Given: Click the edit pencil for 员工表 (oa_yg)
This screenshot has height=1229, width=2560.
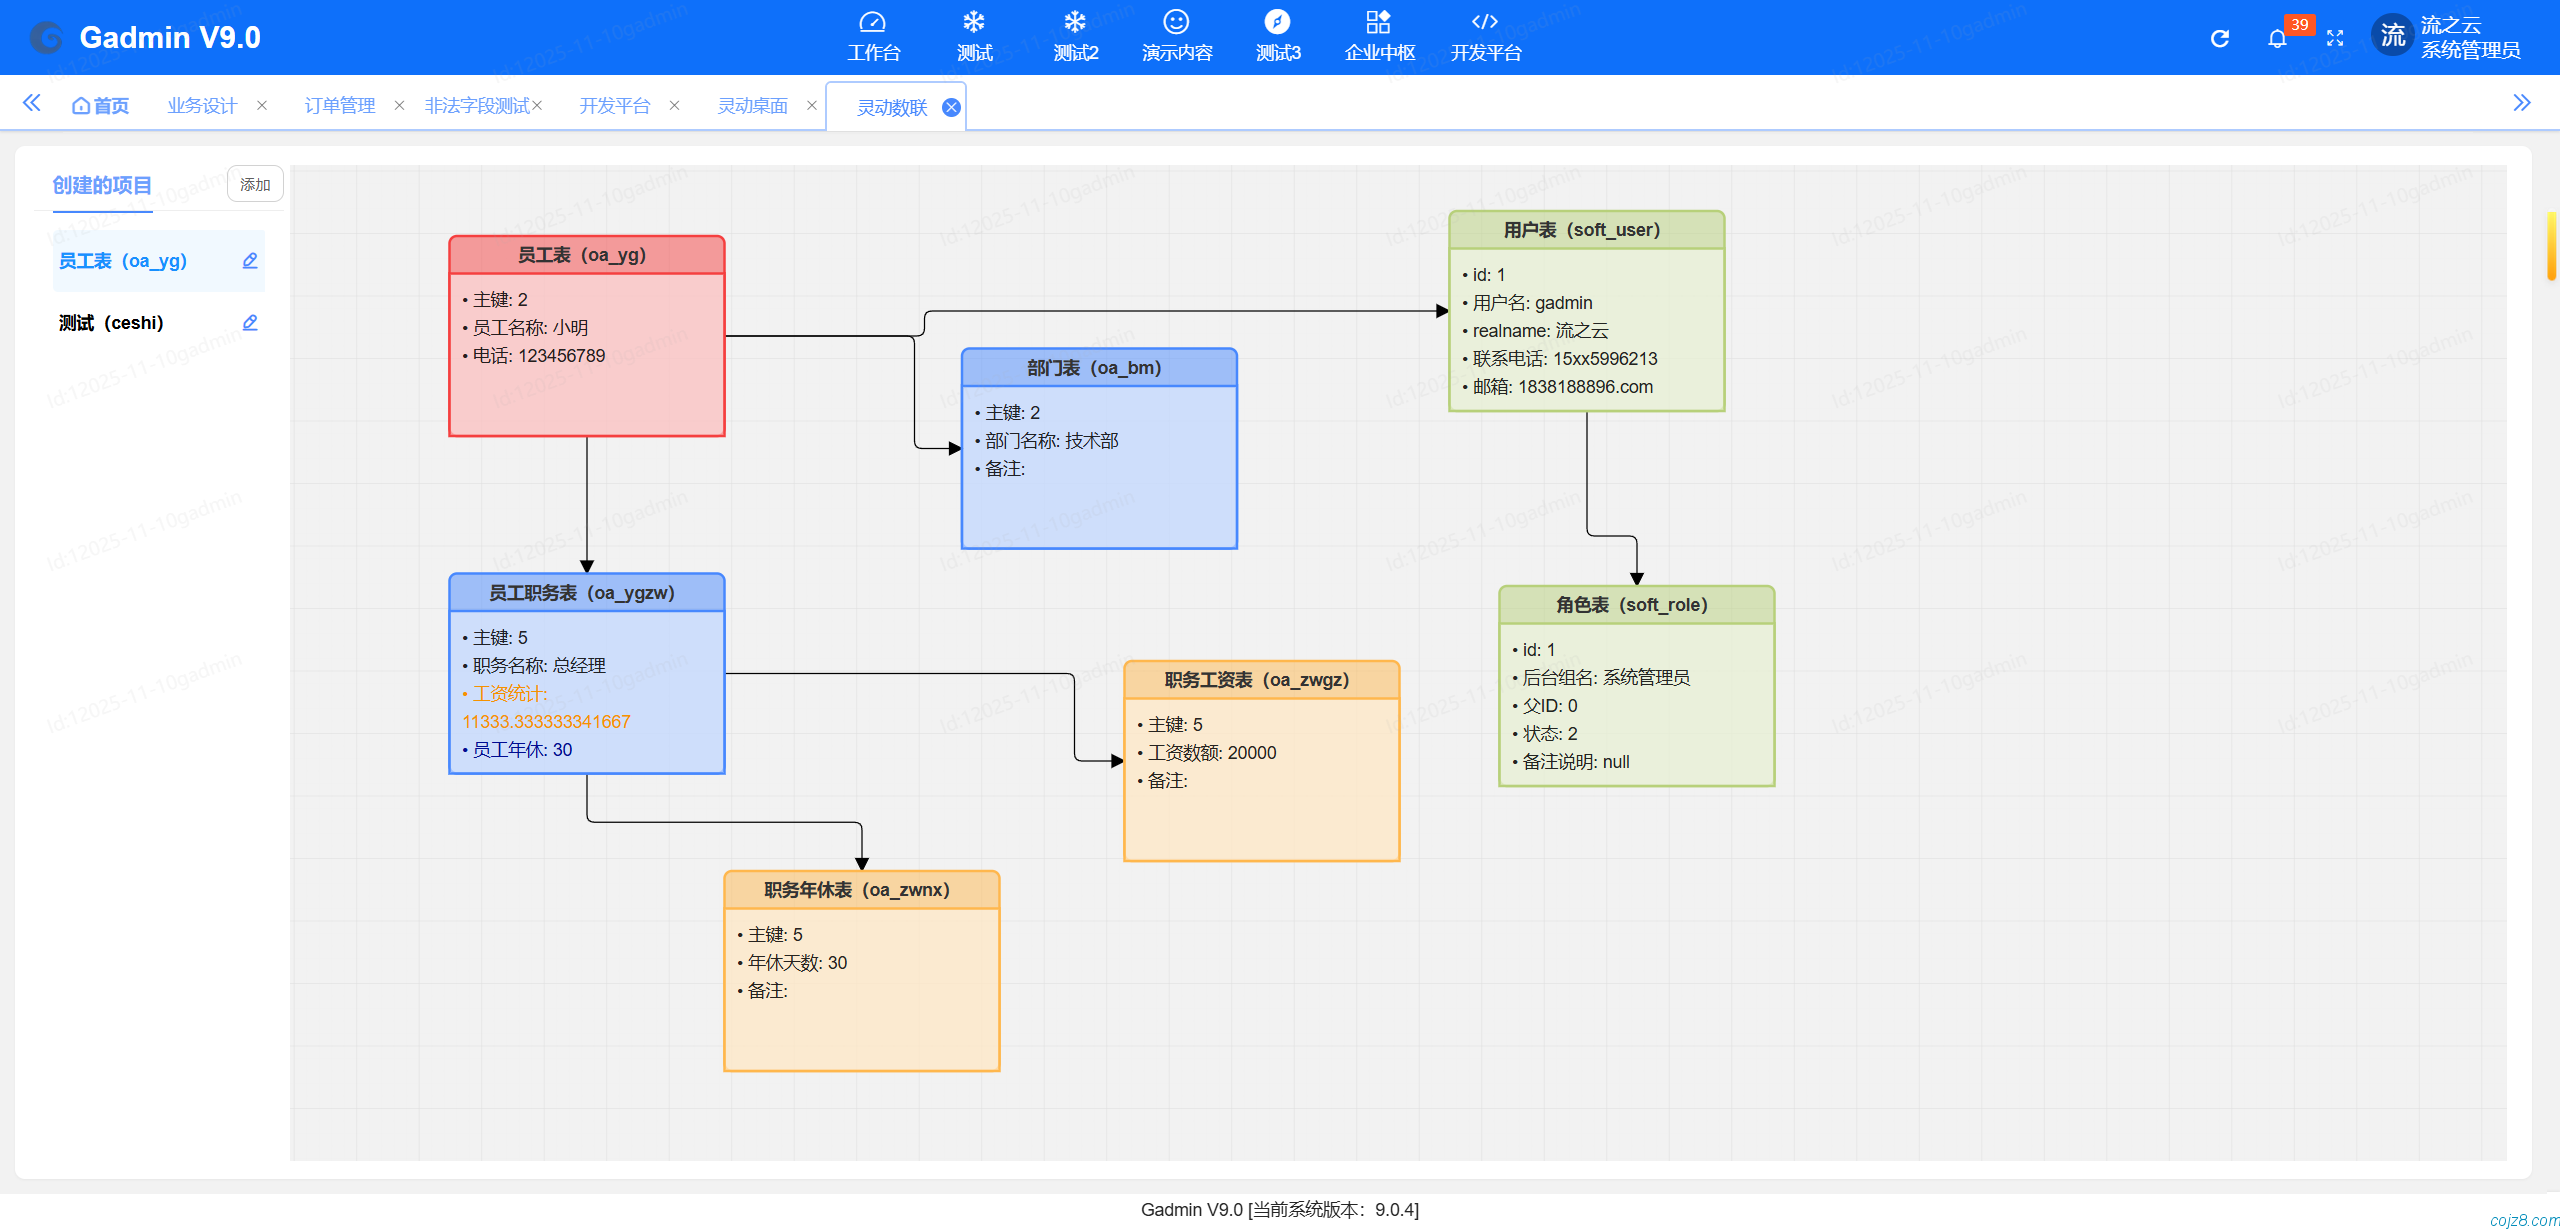Looking at the screenshot, I should pyautogui.click(x=250, y=261).
